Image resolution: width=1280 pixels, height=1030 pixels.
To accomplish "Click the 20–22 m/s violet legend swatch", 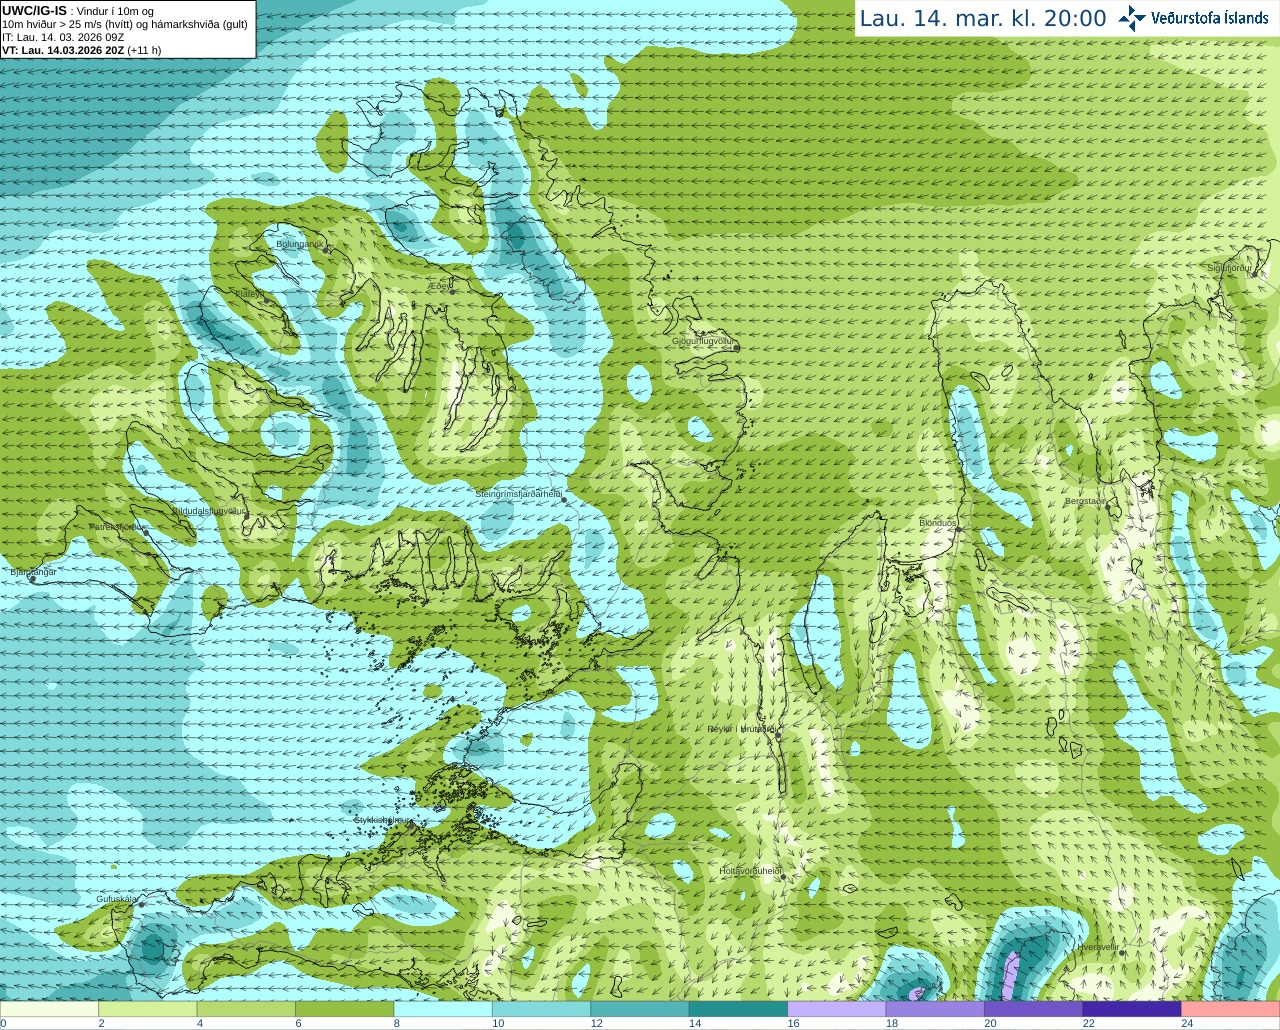I will pyautogui.click(x=1034, y=1009).
